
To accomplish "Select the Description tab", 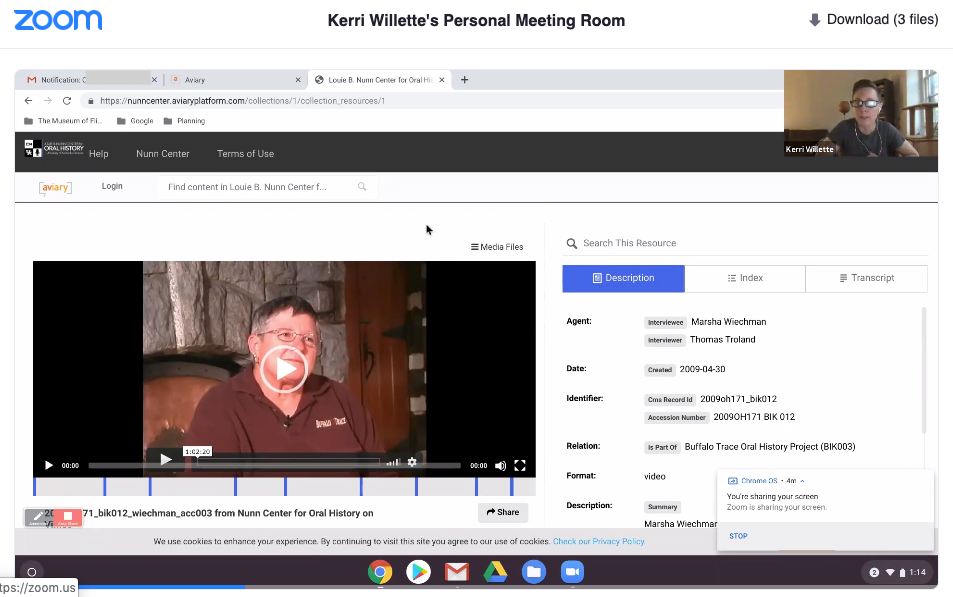I will 624,278.
